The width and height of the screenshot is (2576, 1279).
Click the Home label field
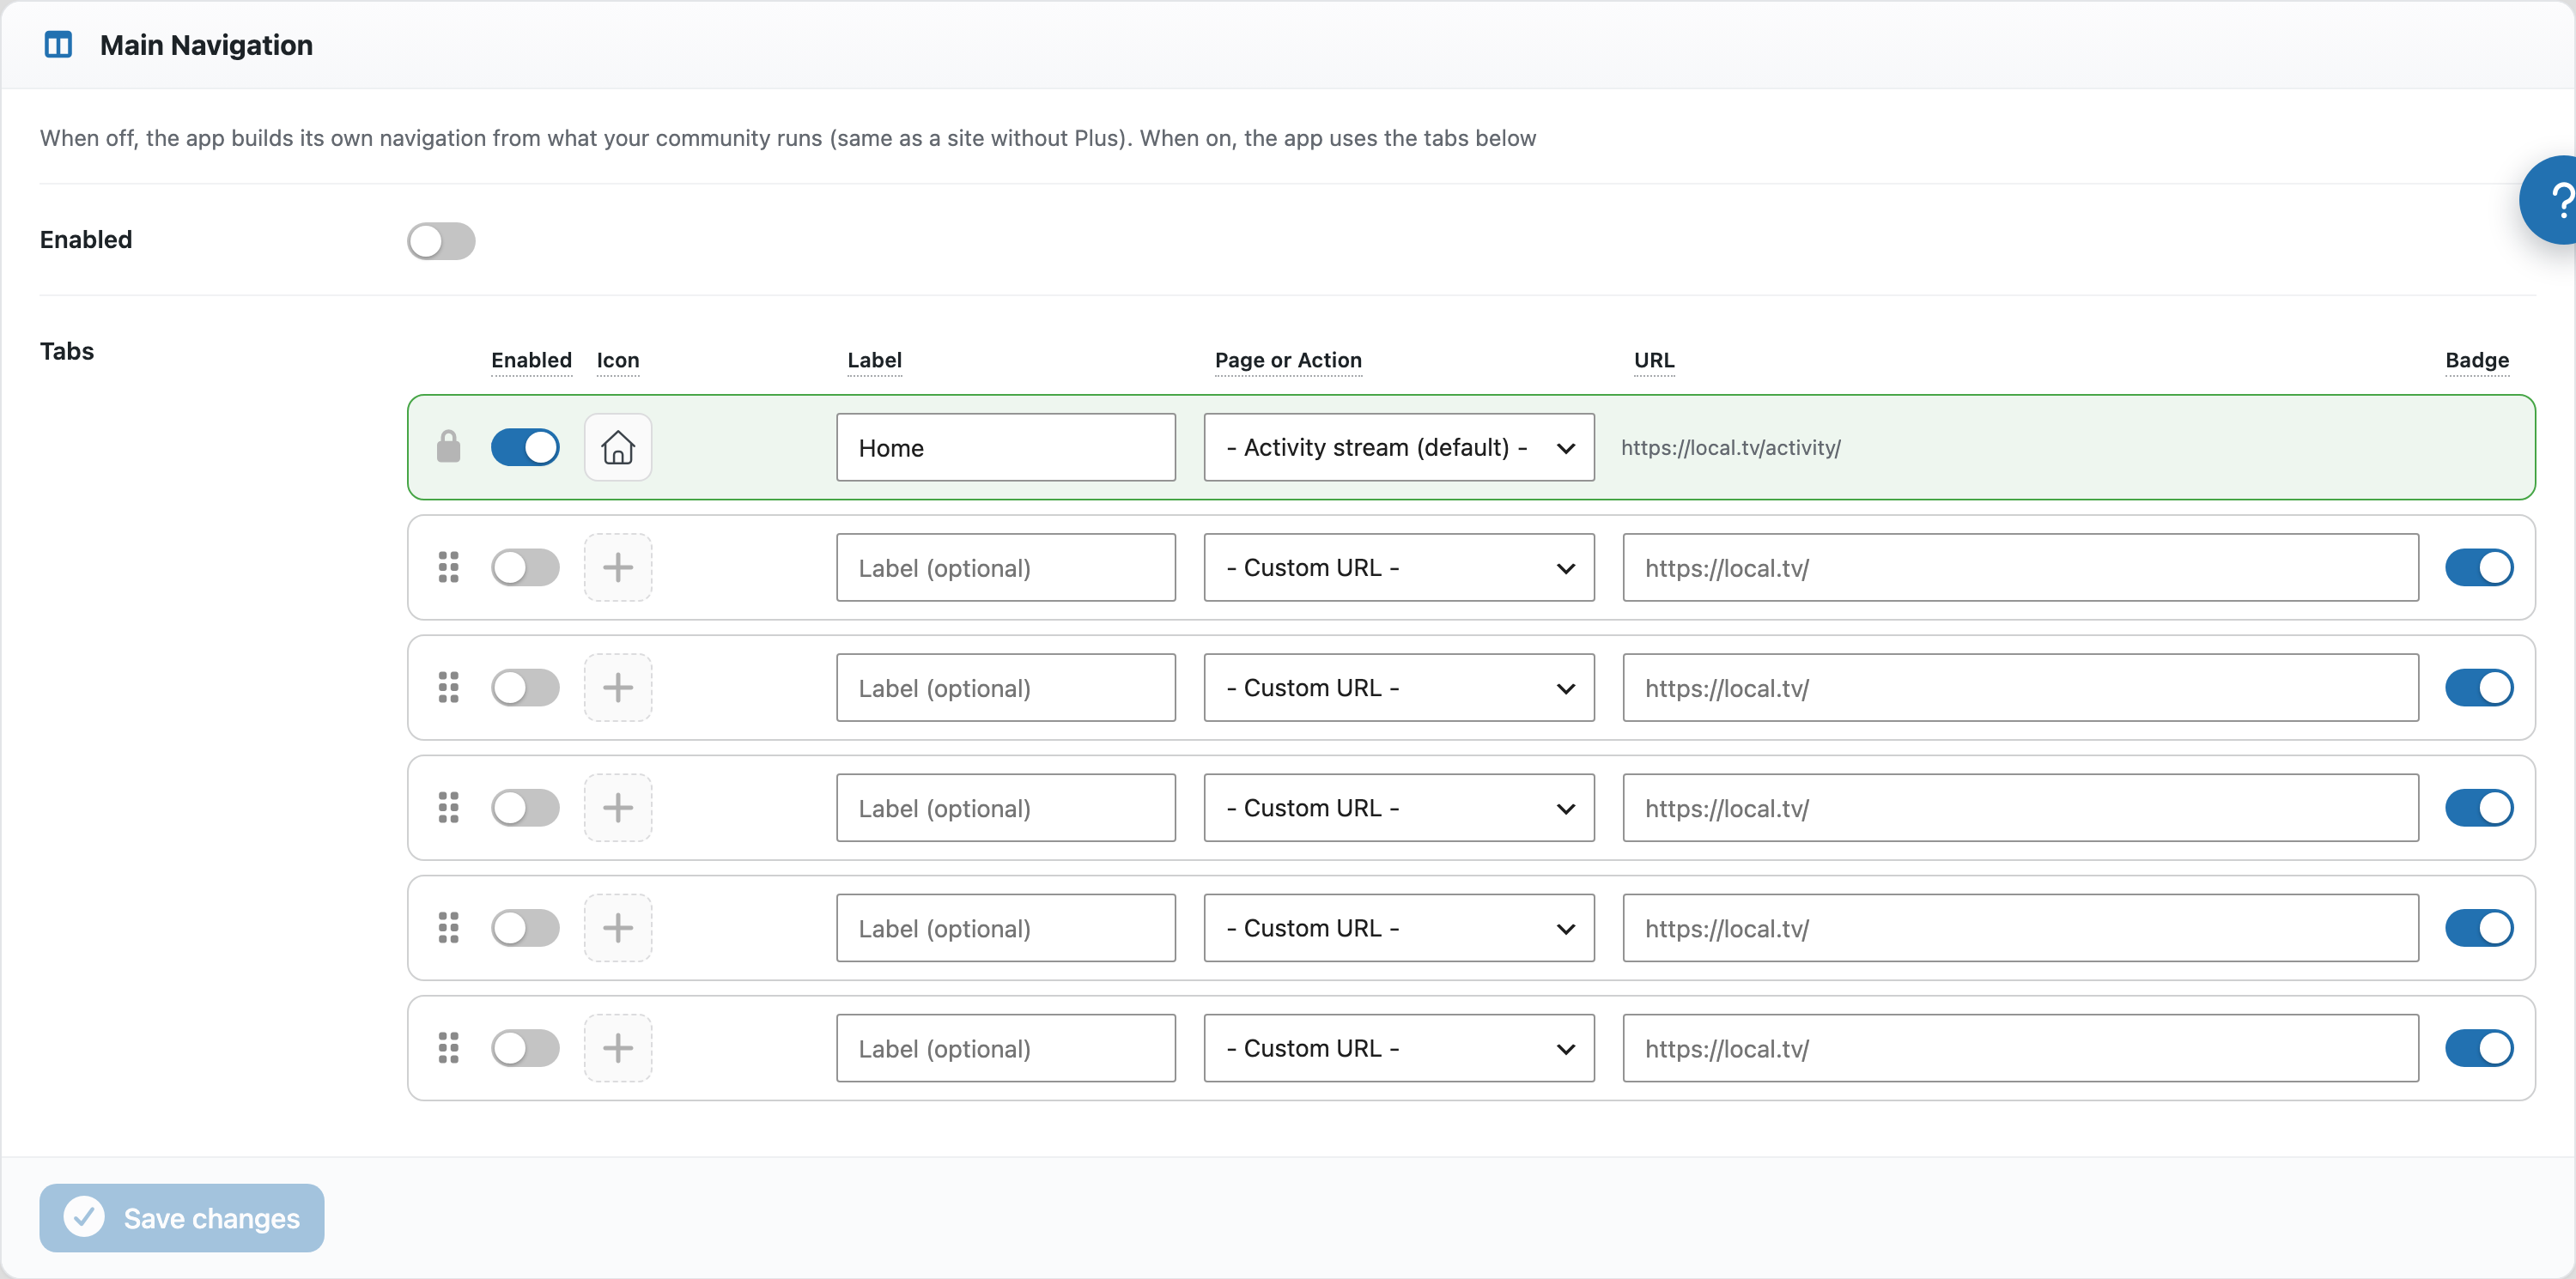[x=1006, y=447]
